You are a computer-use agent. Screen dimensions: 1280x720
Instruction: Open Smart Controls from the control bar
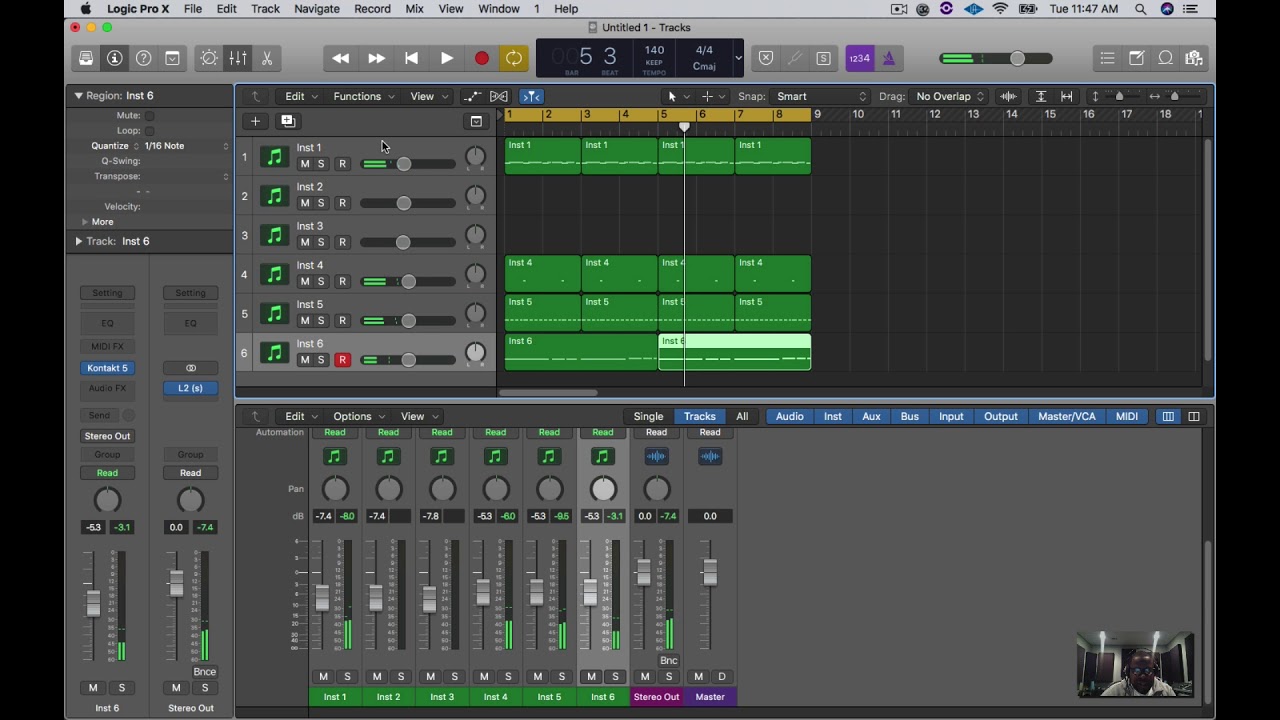[209, 58]
